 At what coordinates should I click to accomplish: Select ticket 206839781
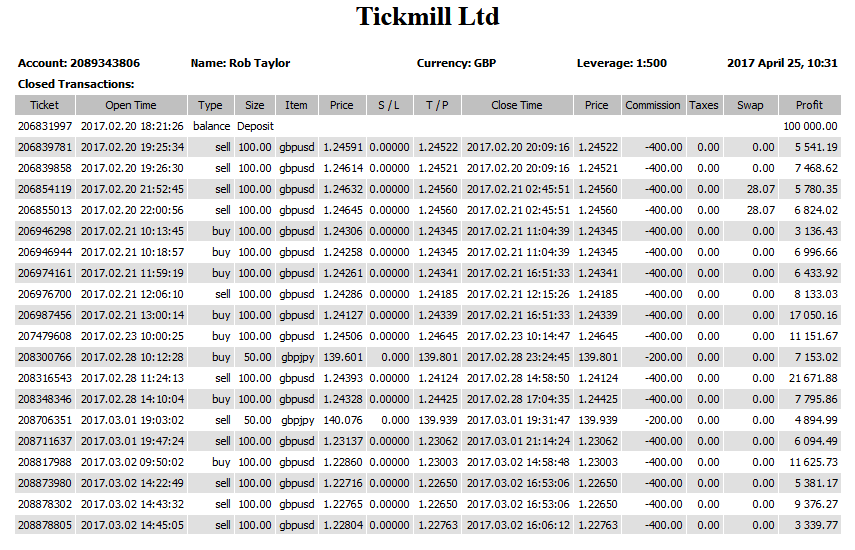coord(45,147)
